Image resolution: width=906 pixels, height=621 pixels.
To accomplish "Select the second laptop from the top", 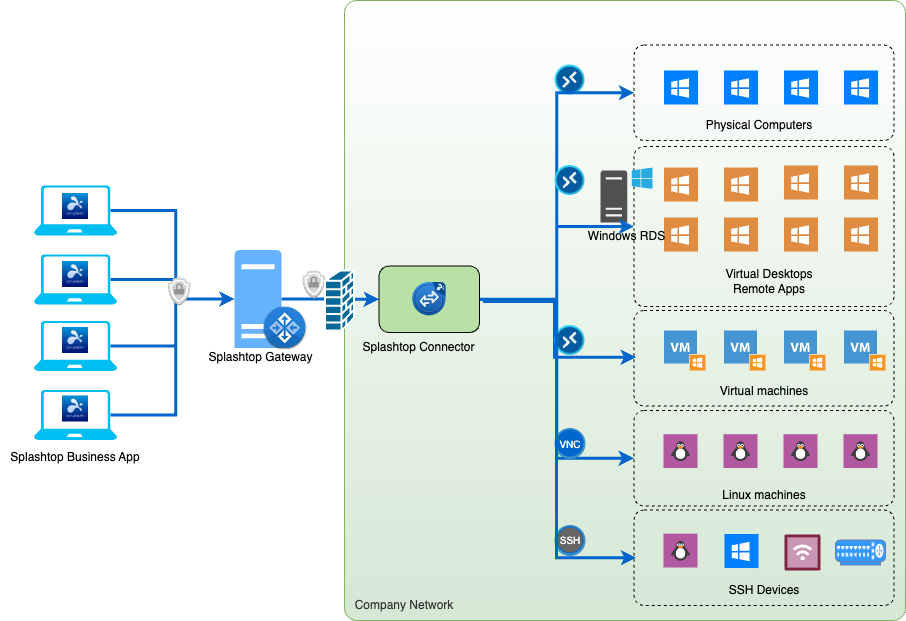I will 76,280.
